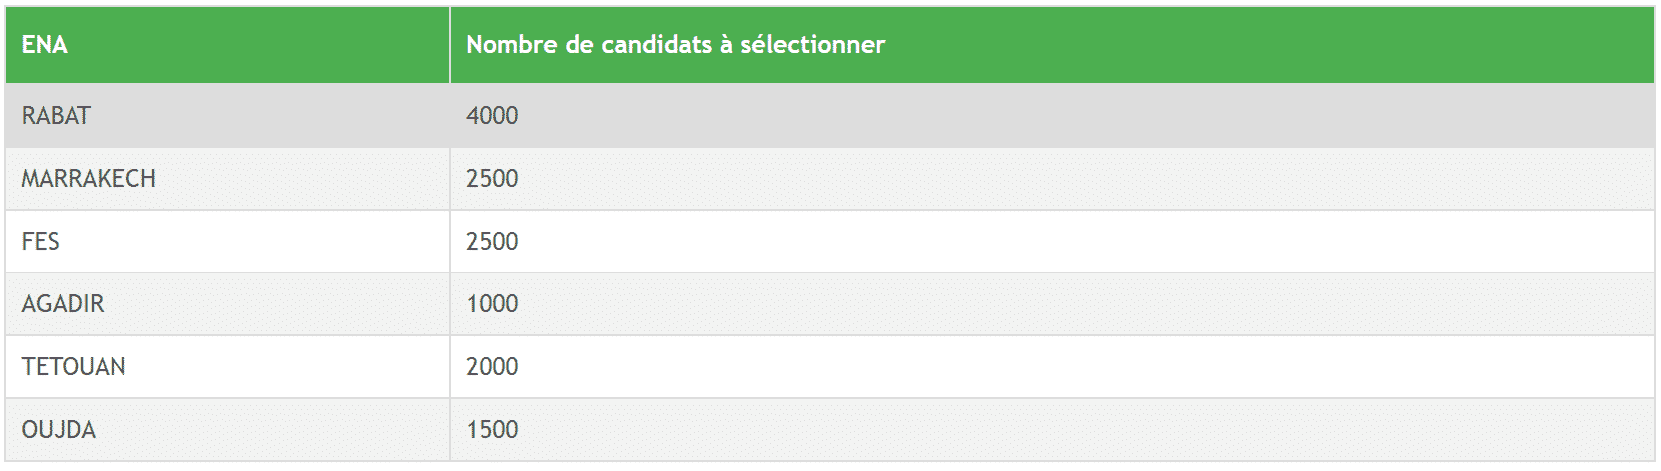This screenshot has width=1661, height=471.
Task: Select the FES cell
Action: point(227,241)
